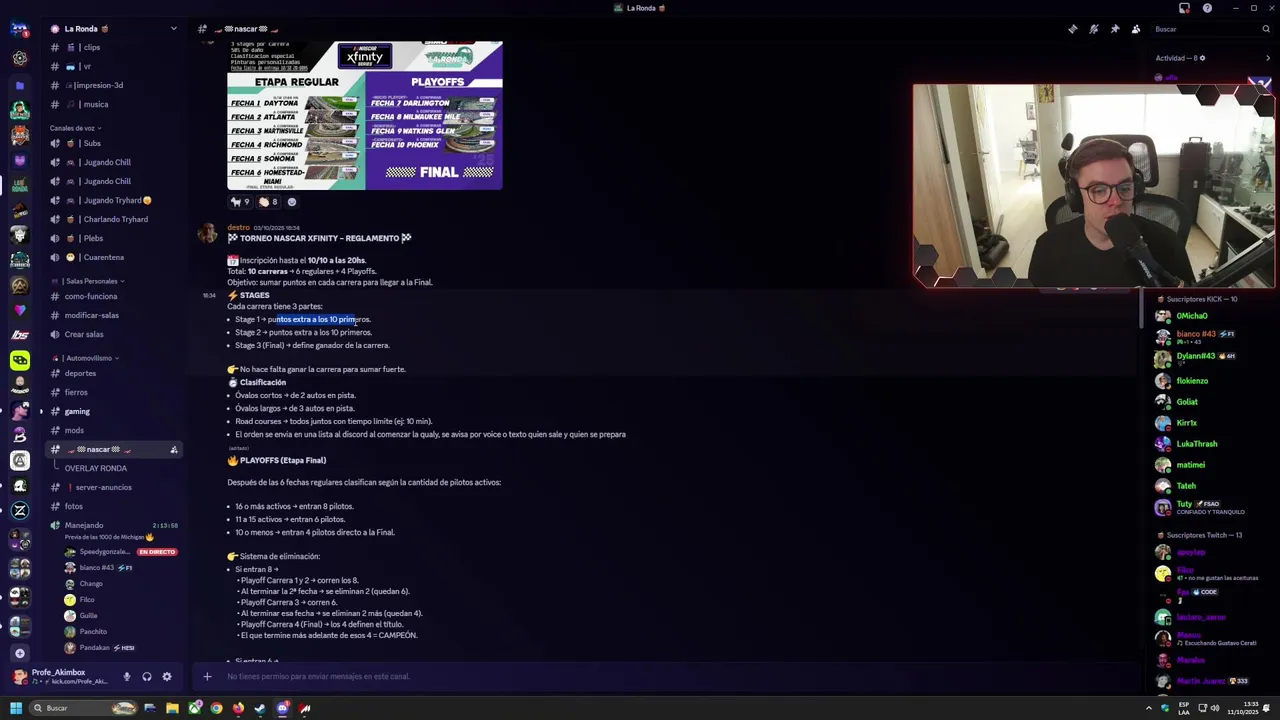The width and height of the screenshot is (1280, 720).
Task: Open File Explorer from the taskbar
Action: [172, 708]
